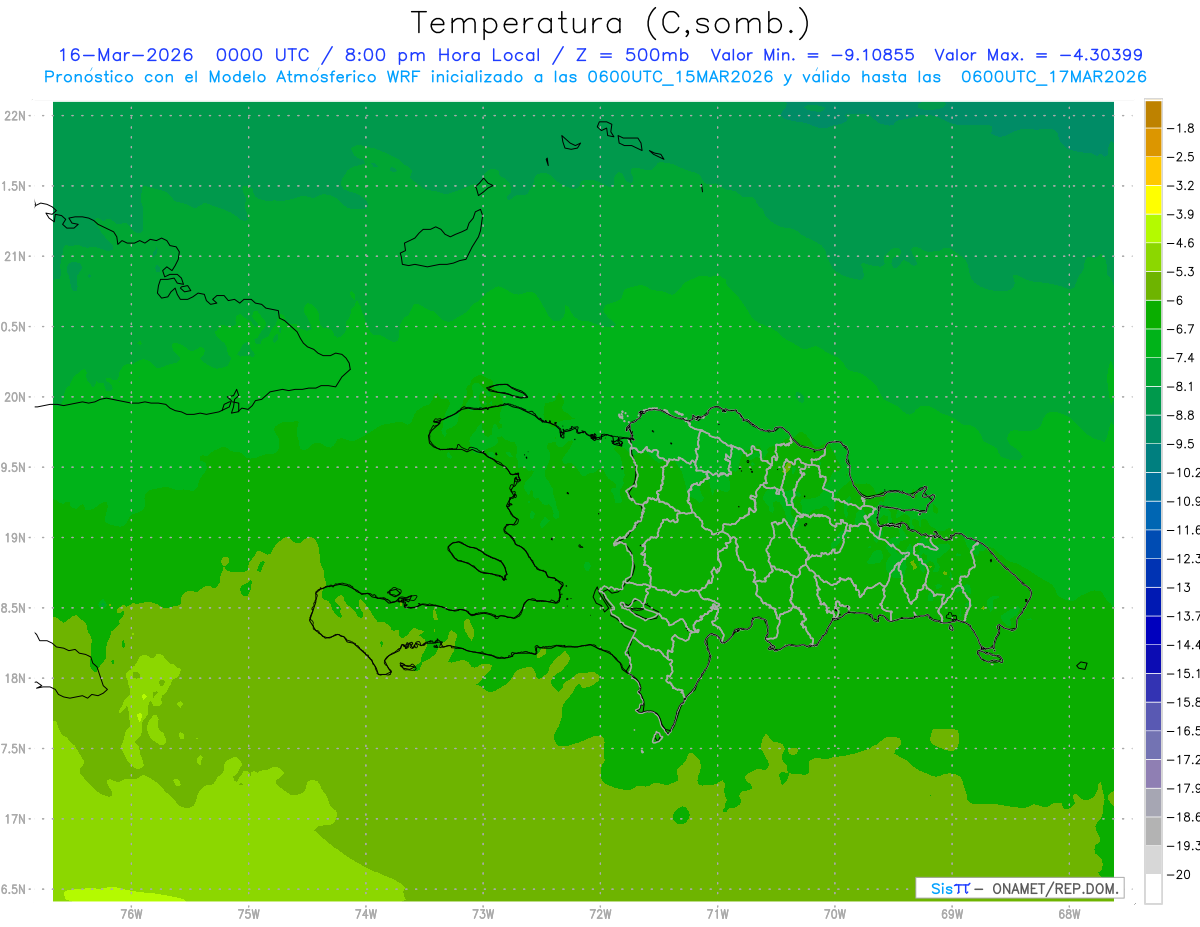The height and width of the screenshot is (927, 1200).
Task: Click the '-9.5' color bar value
Action: click(1182, 444)
